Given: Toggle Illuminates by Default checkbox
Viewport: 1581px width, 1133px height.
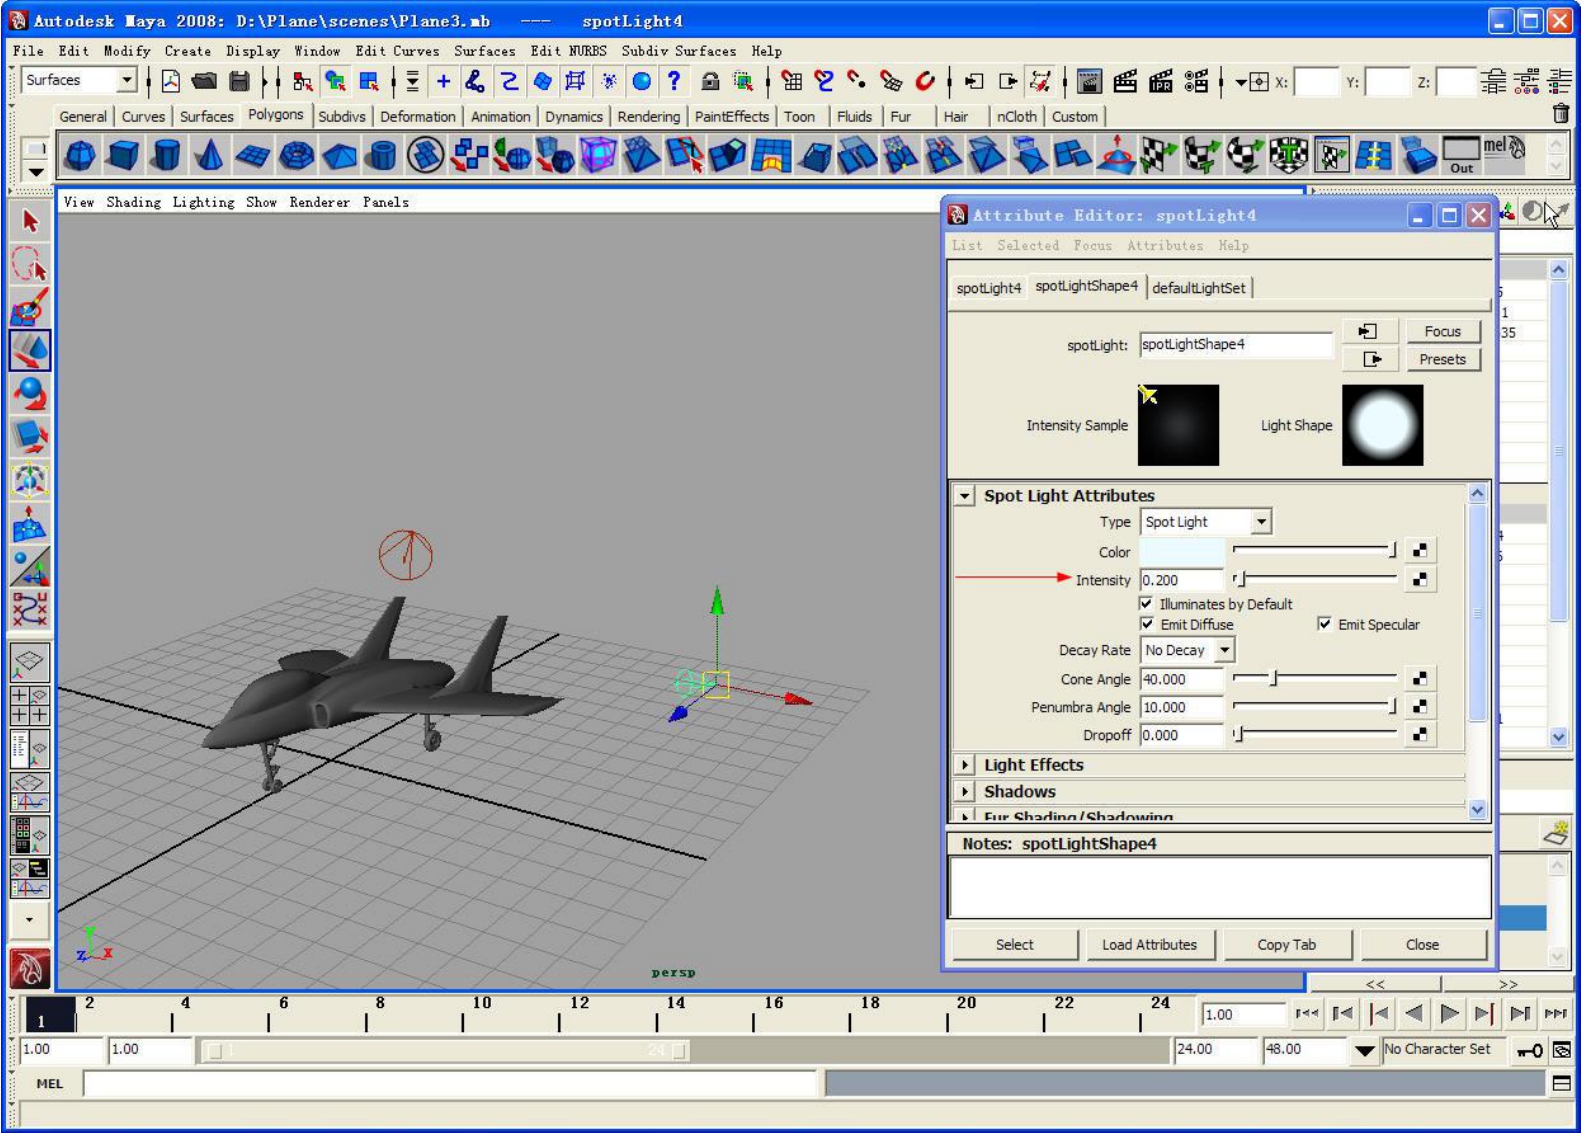Looking at the screenshot, I should coord(1146,604).
